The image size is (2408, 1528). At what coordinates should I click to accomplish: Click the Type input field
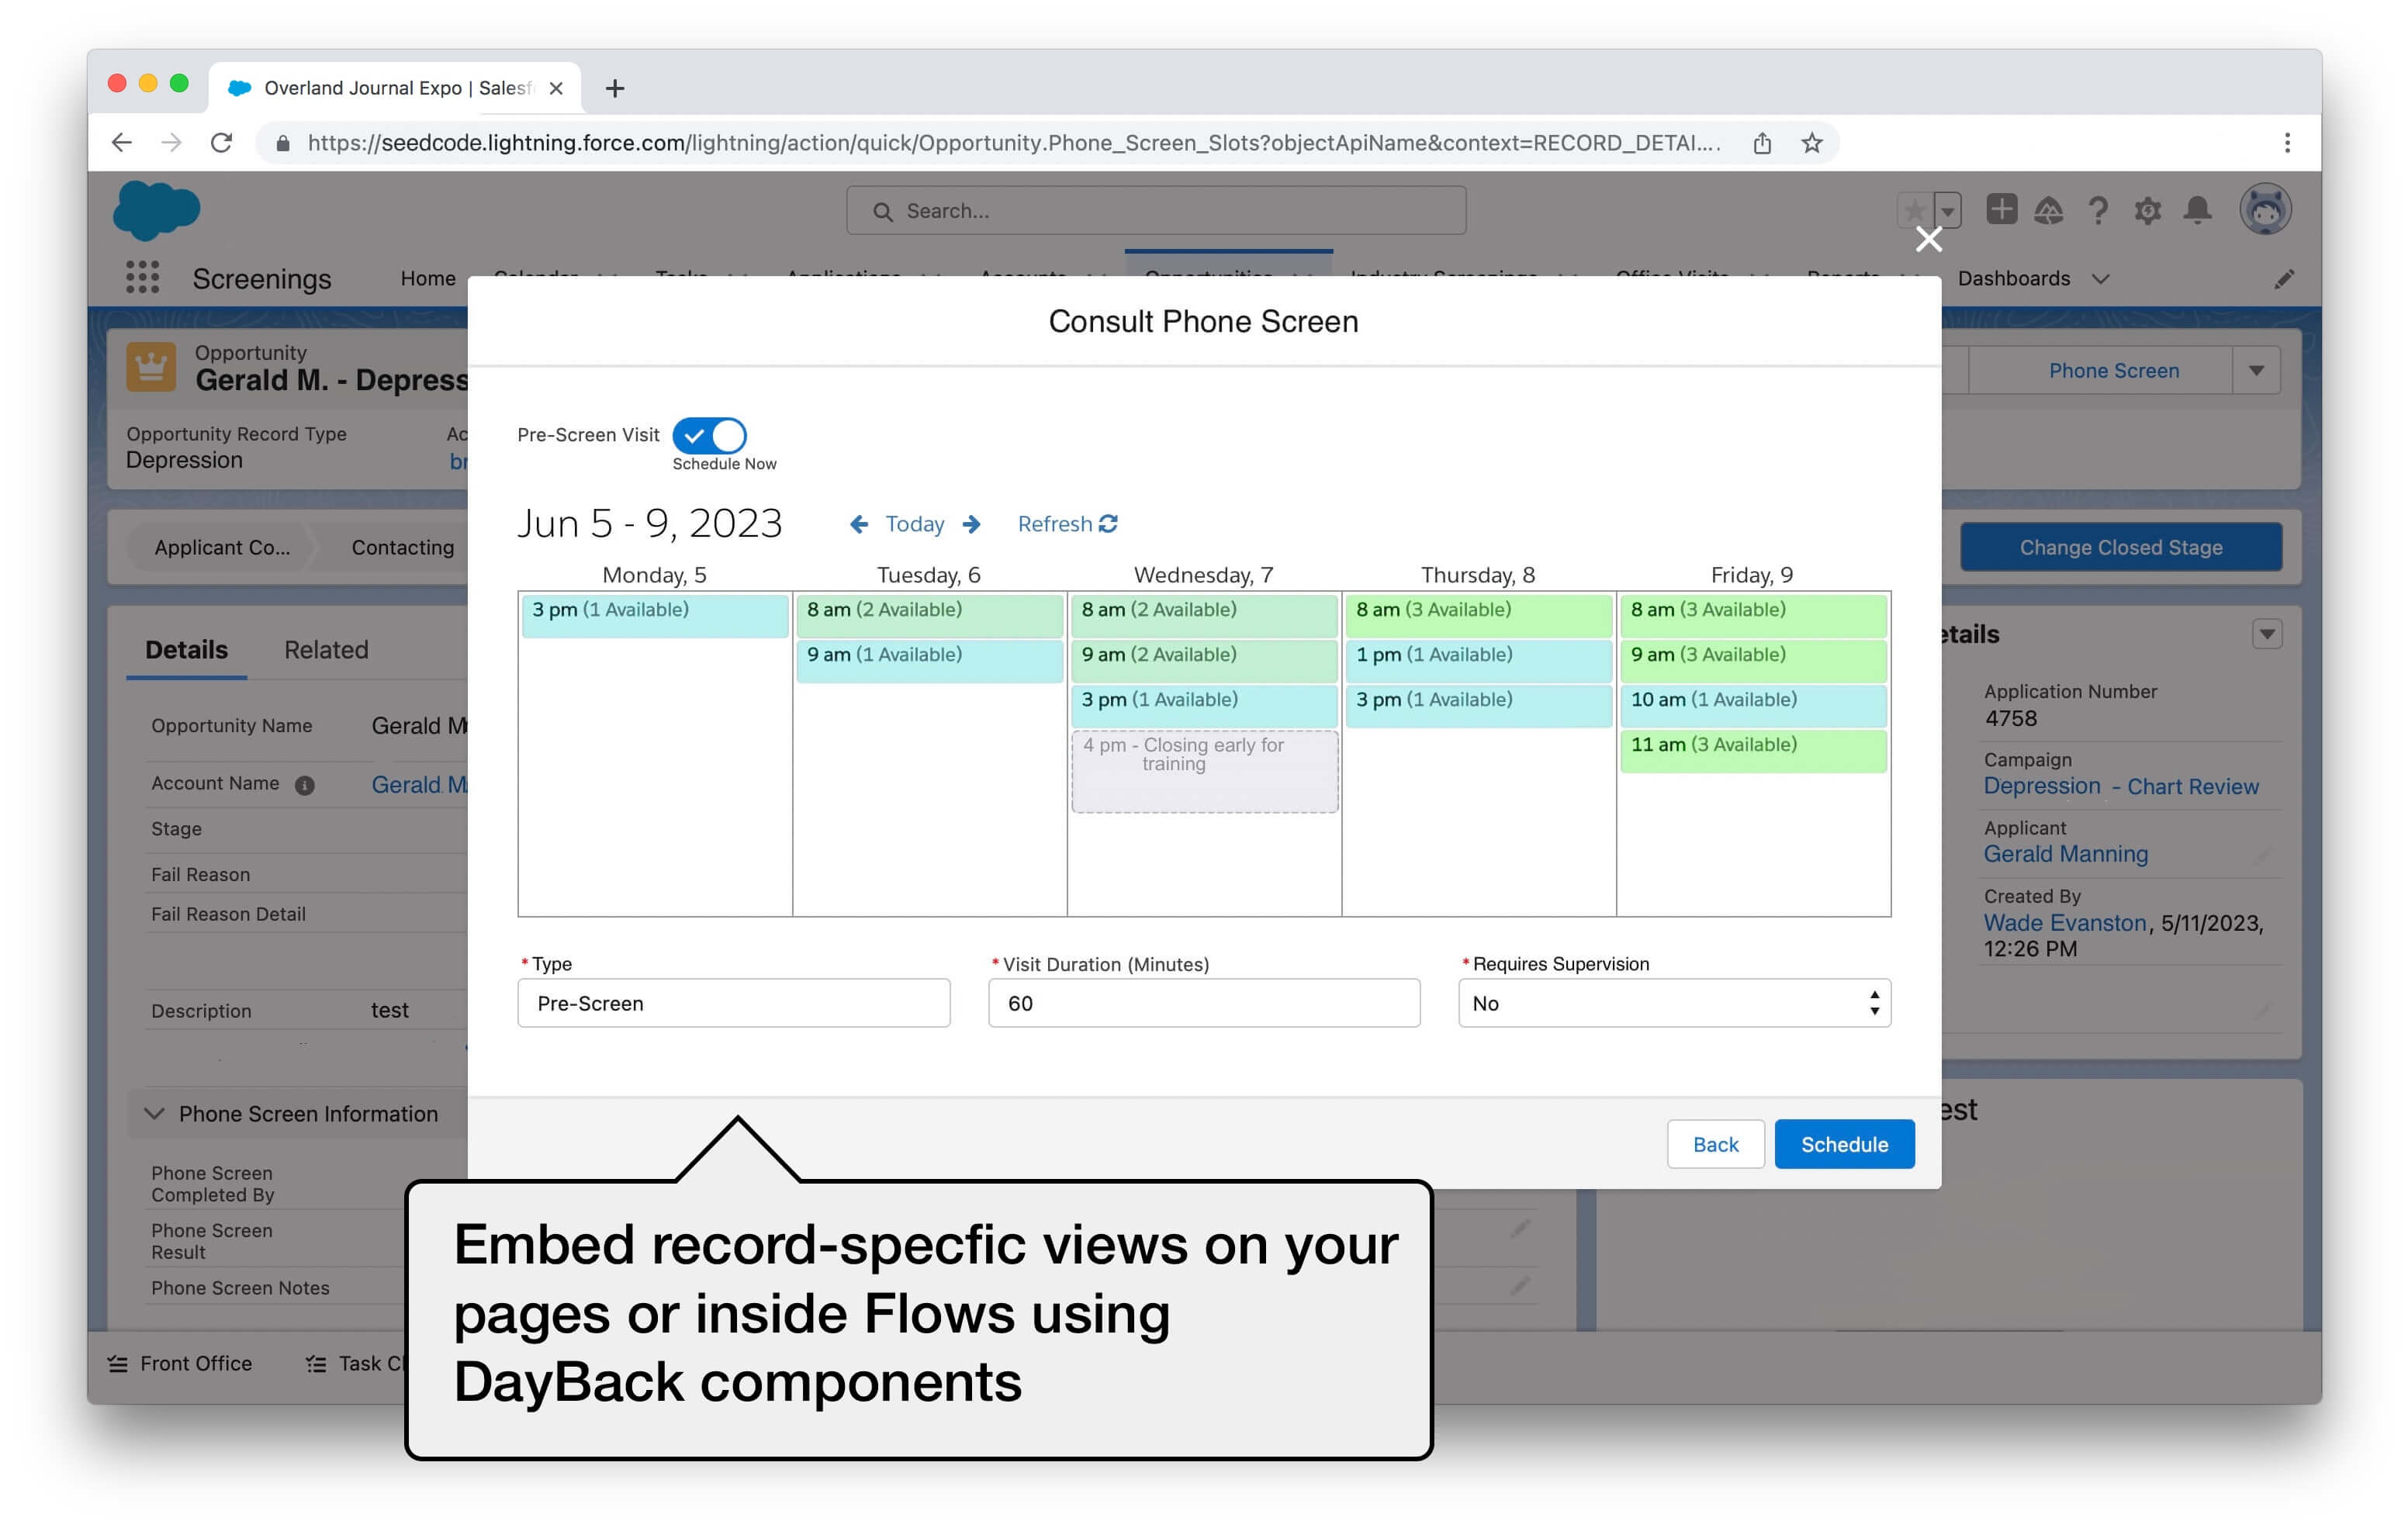(x=733, y=1003)
